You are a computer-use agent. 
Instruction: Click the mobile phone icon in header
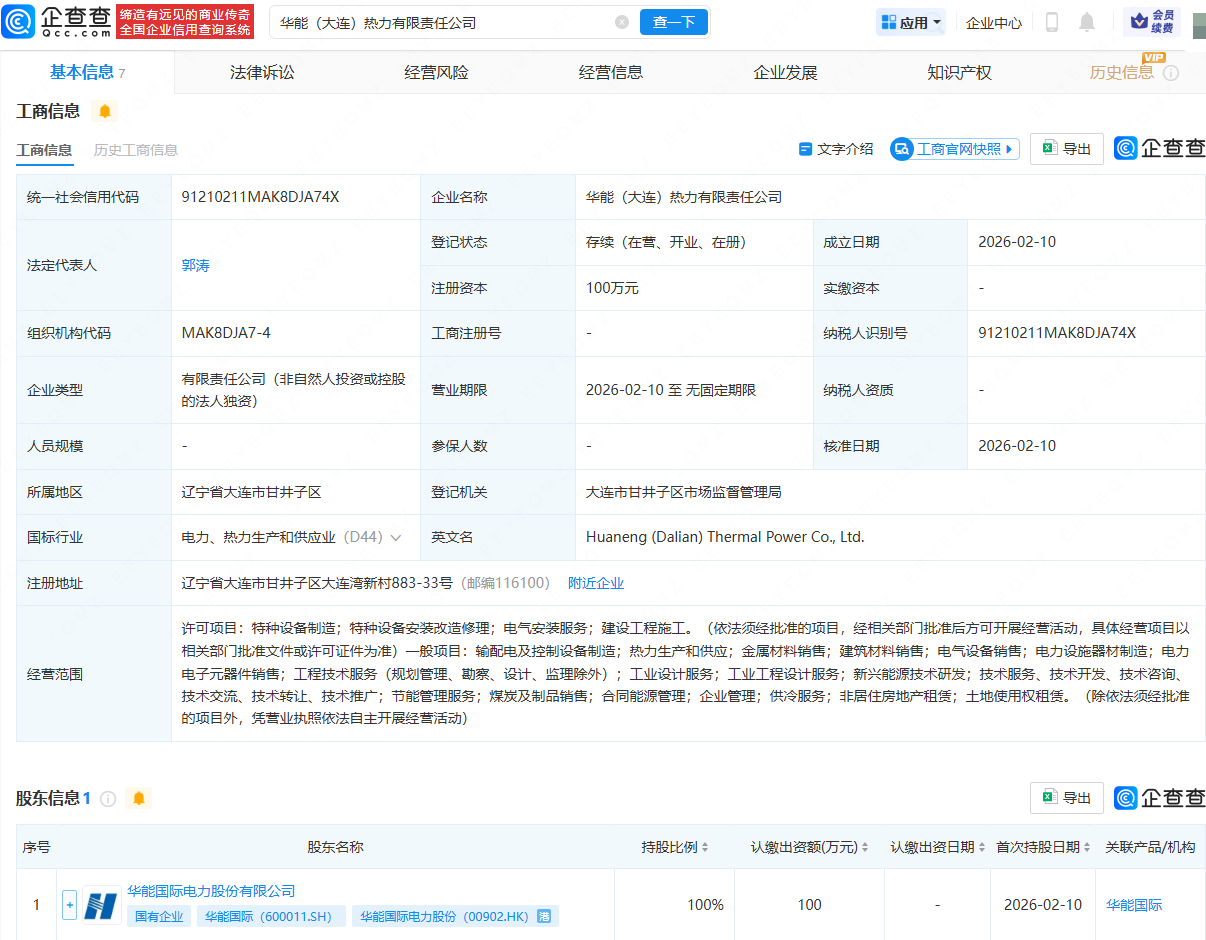pyautogui.click(x=1051, y=22)
